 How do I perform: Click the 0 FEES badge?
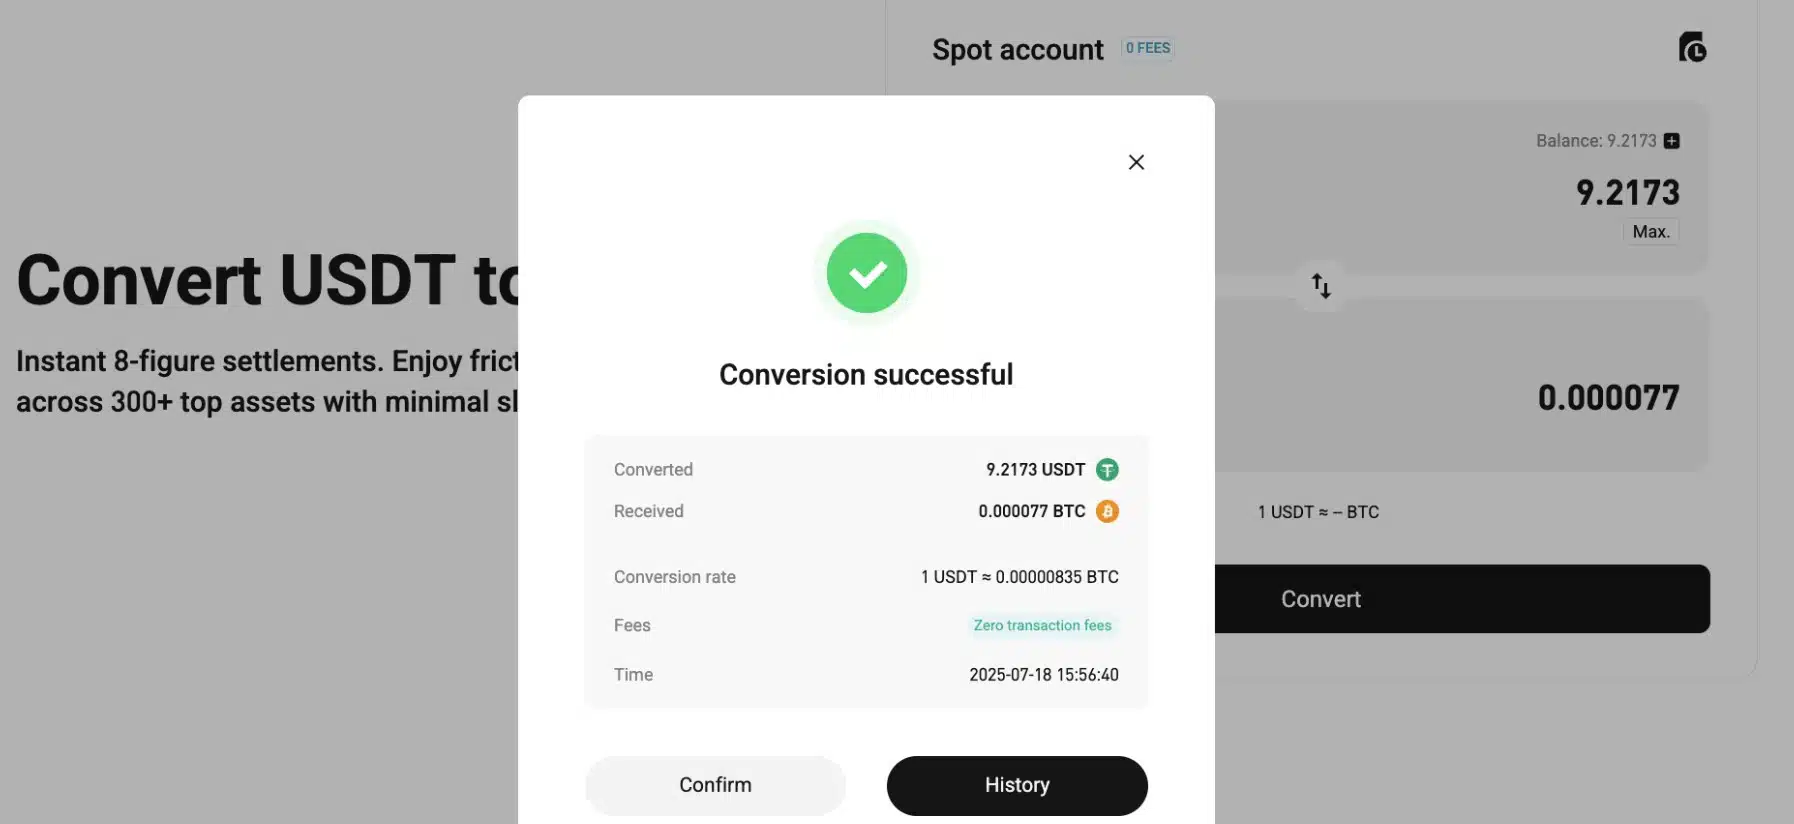(1148, 48)
